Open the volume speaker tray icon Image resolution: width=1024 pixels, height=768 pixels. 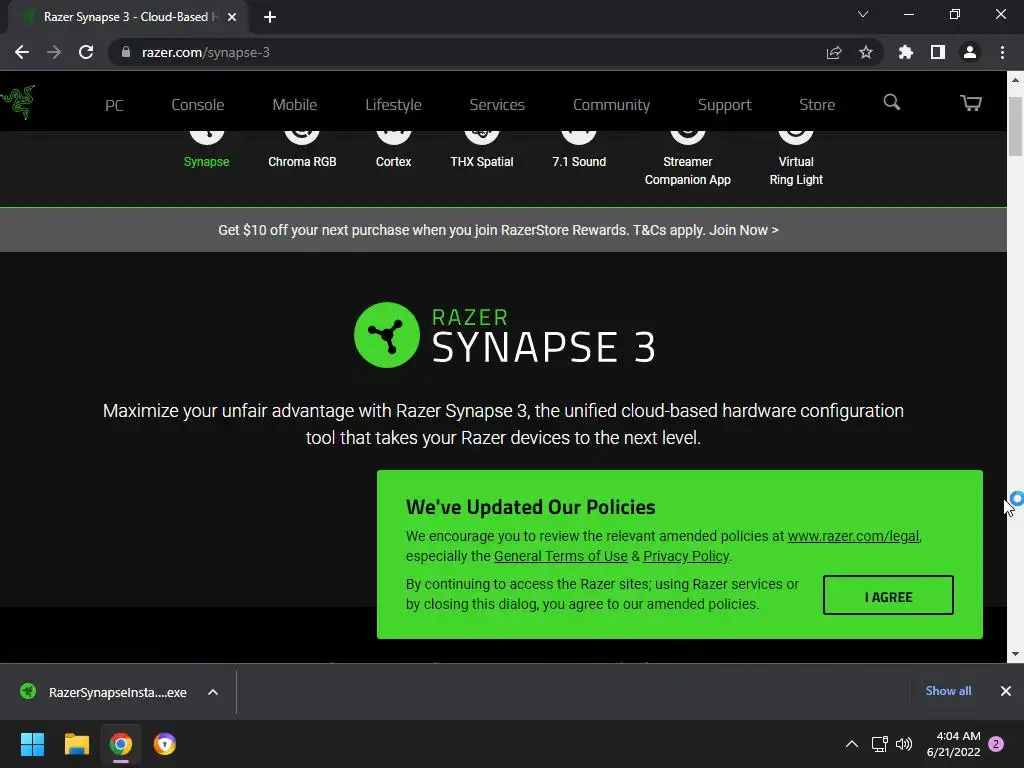tap(904, 744)
